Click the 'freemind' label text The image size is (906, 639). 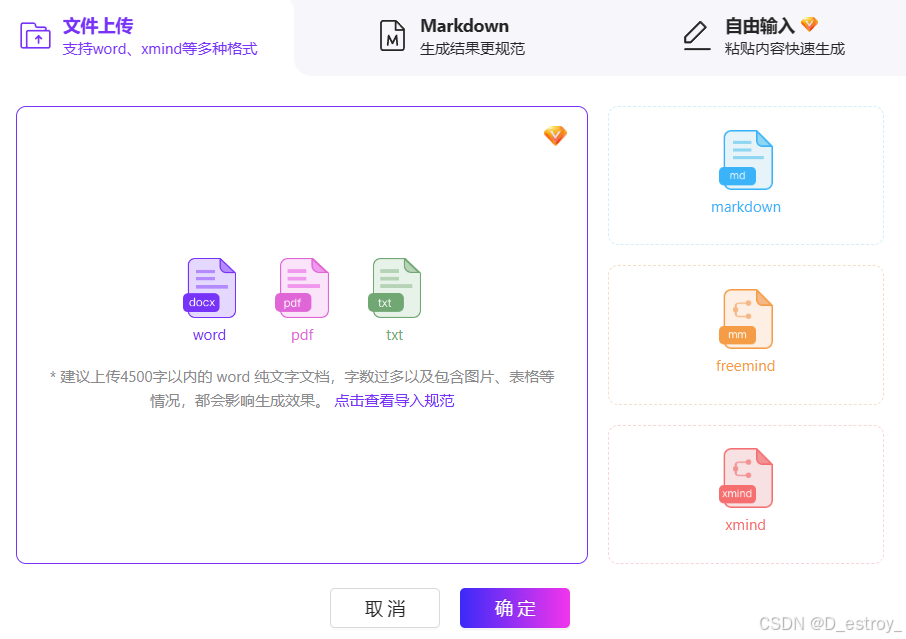coord(745,366)
